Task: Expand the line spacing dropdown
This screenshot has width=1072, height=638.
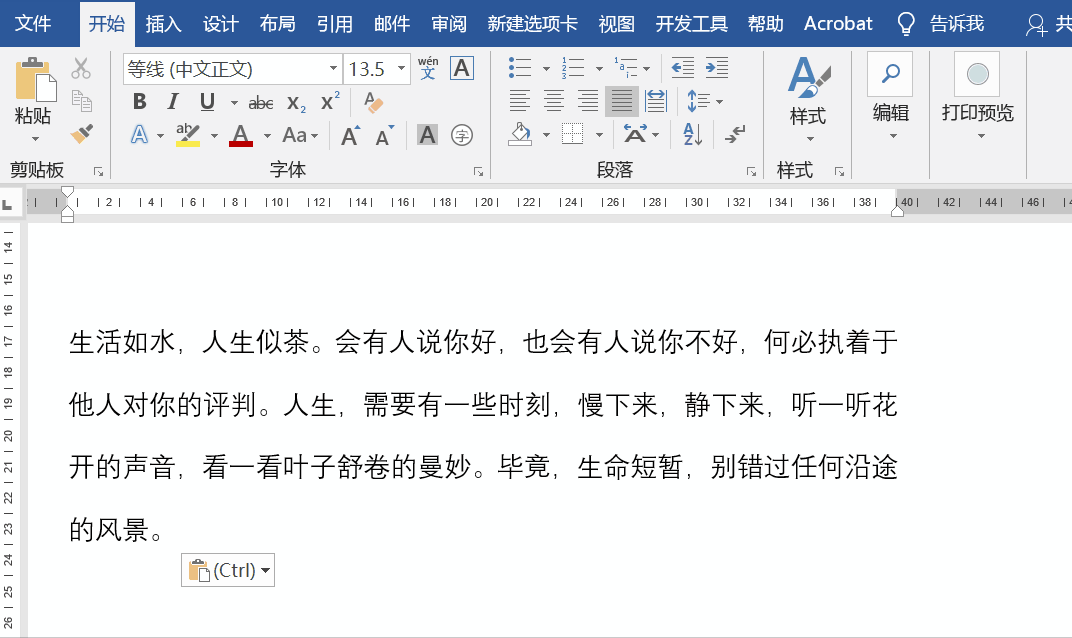Action: coord(719,101)
